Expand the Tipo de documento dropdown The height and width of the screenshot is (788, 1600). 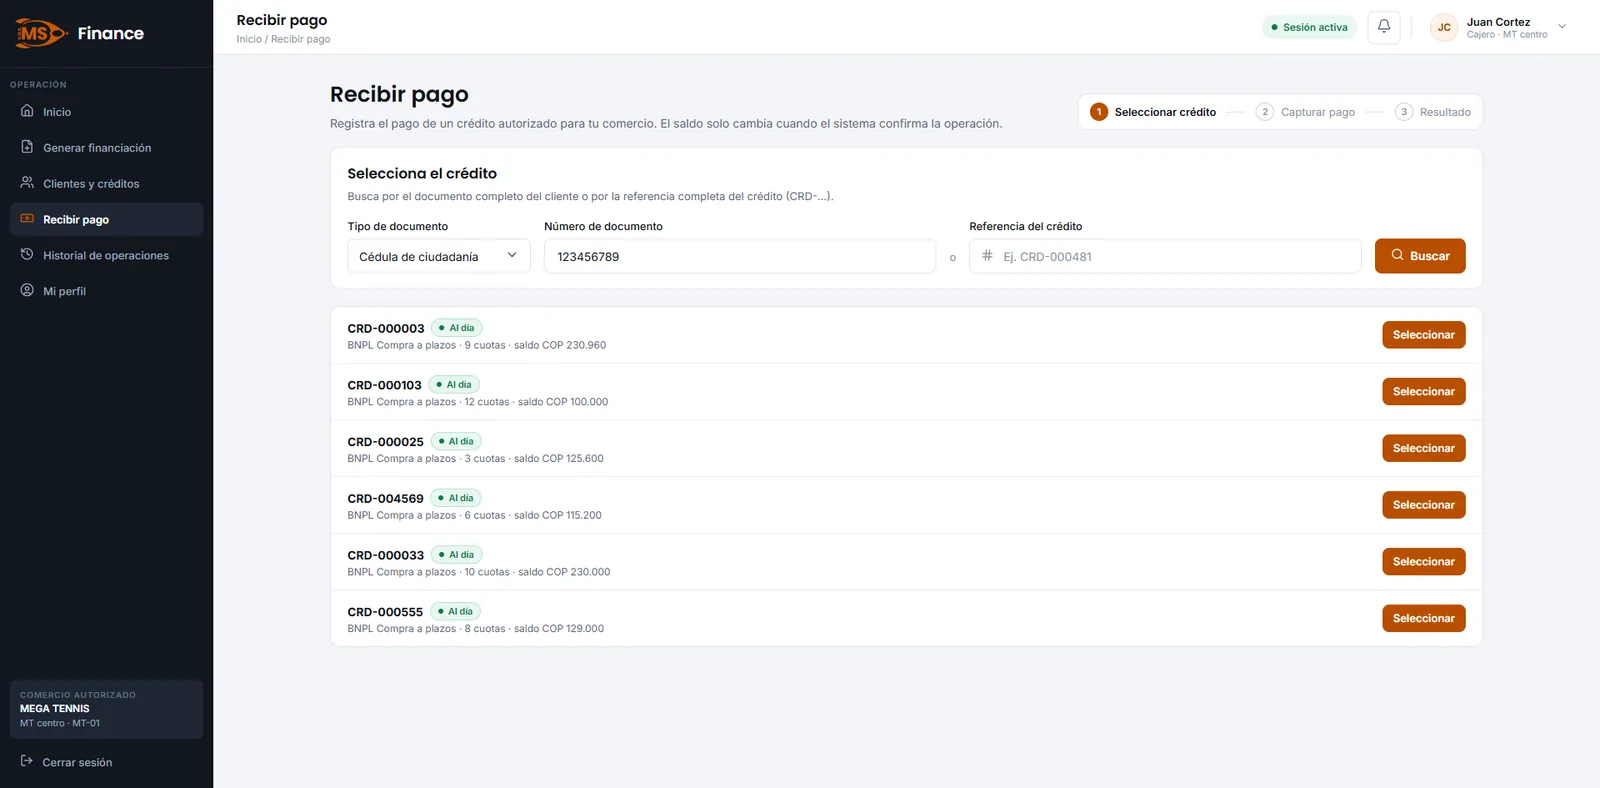pyautogui.click(x=439, y=256)
